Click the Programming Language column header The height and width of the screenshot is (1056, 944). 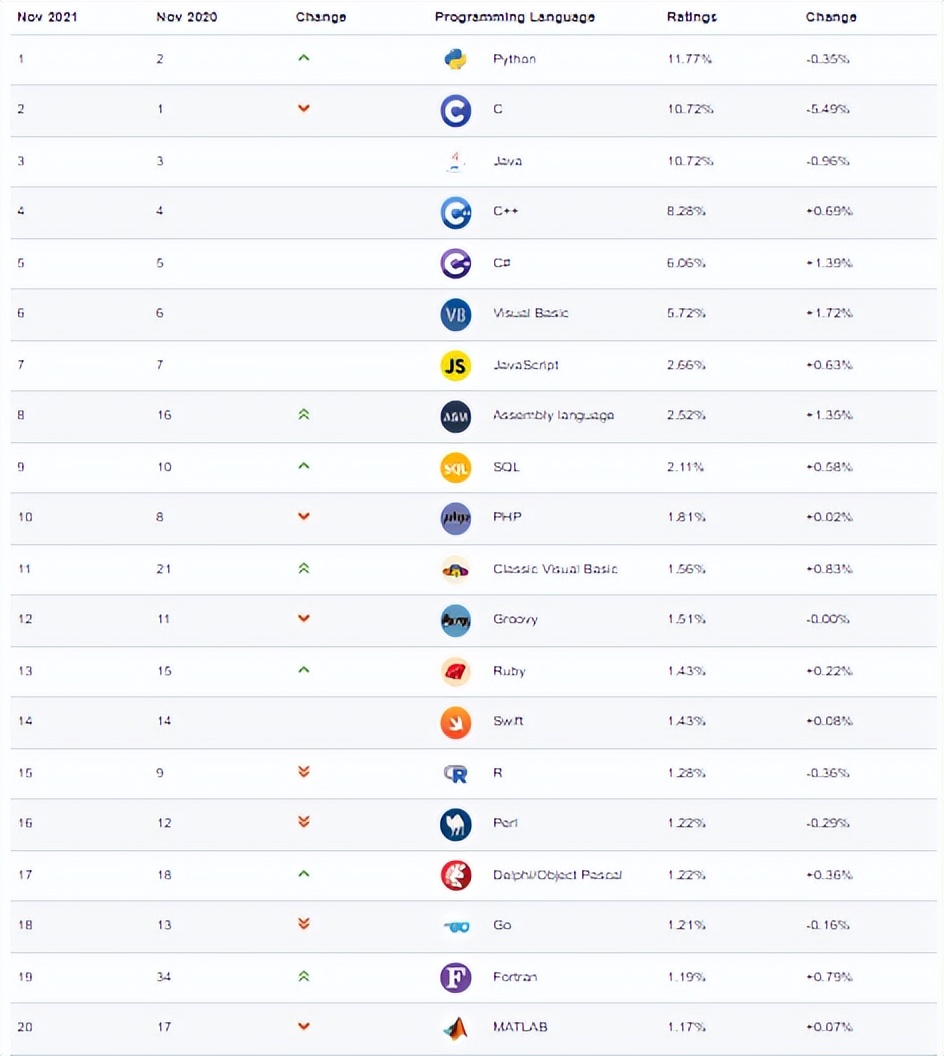[x=514, y=17]
